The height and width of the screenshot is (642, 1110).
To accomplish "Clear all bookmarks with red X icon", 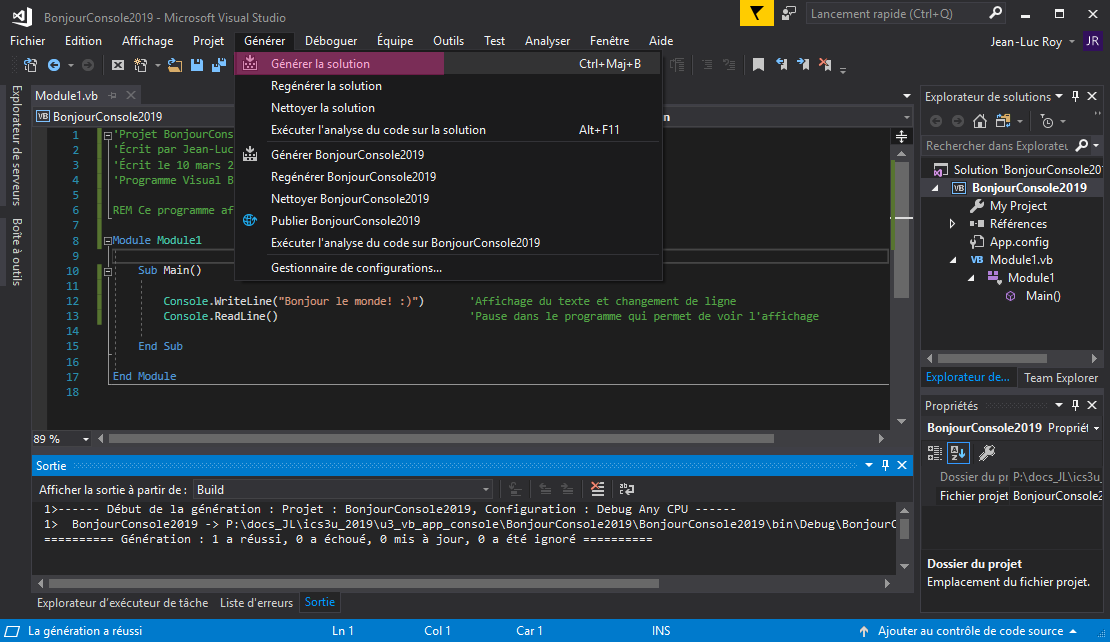I will coord(825,65).
